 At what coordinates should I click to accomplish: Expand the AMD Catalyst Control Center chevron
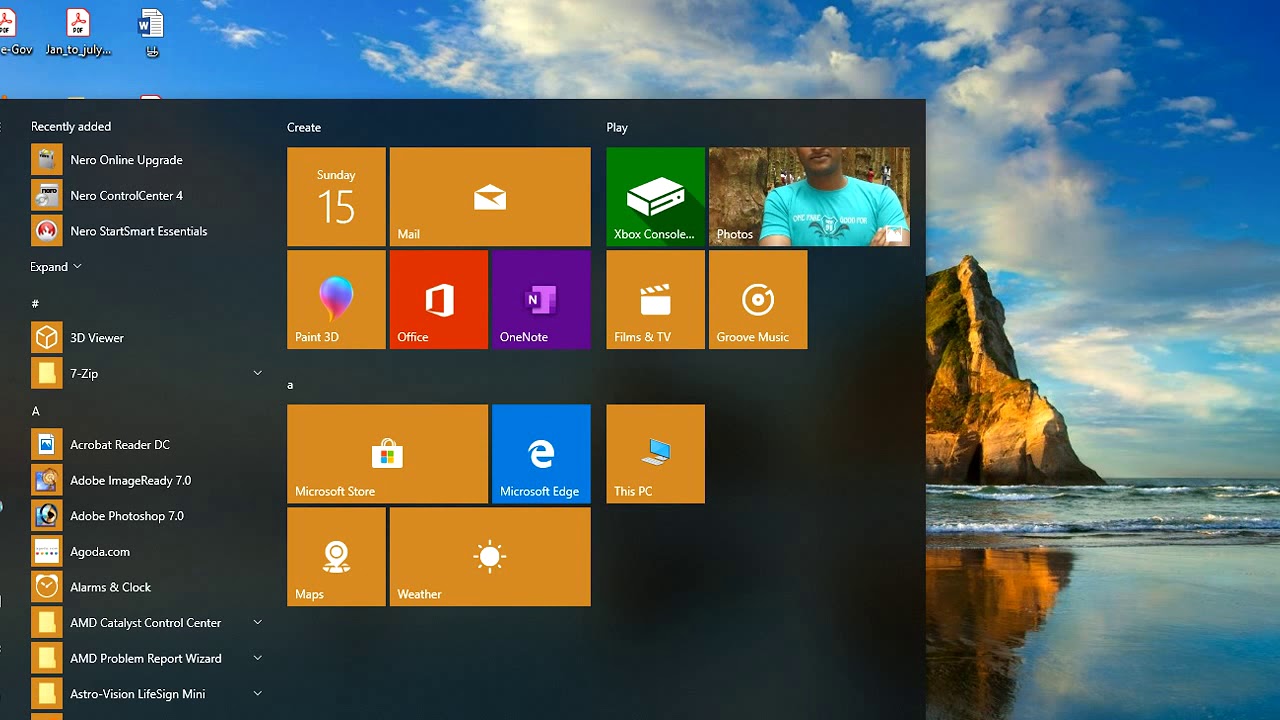(257, 622)
